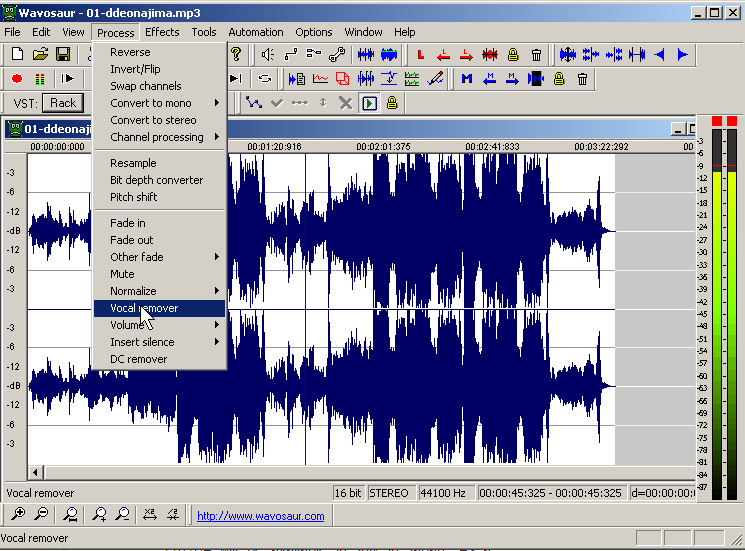
Task: Click the red 3D cube icon
Action: tap(343, 79)
